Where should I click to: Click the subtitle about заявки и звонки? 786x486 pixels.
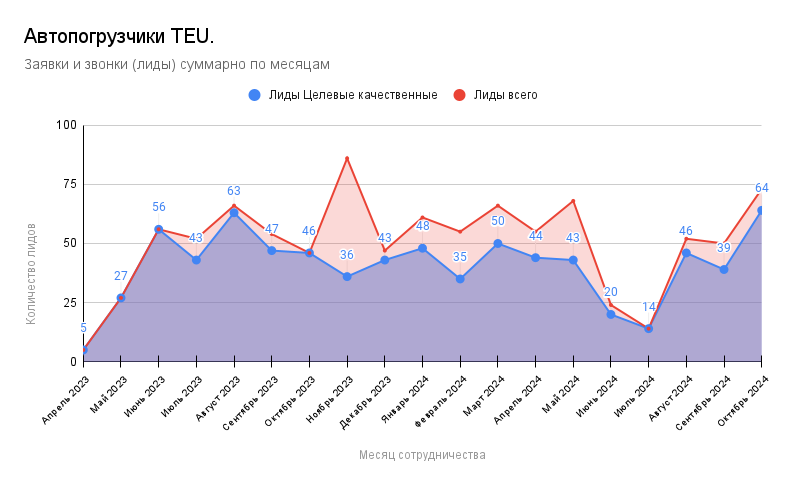pos(177,64)
